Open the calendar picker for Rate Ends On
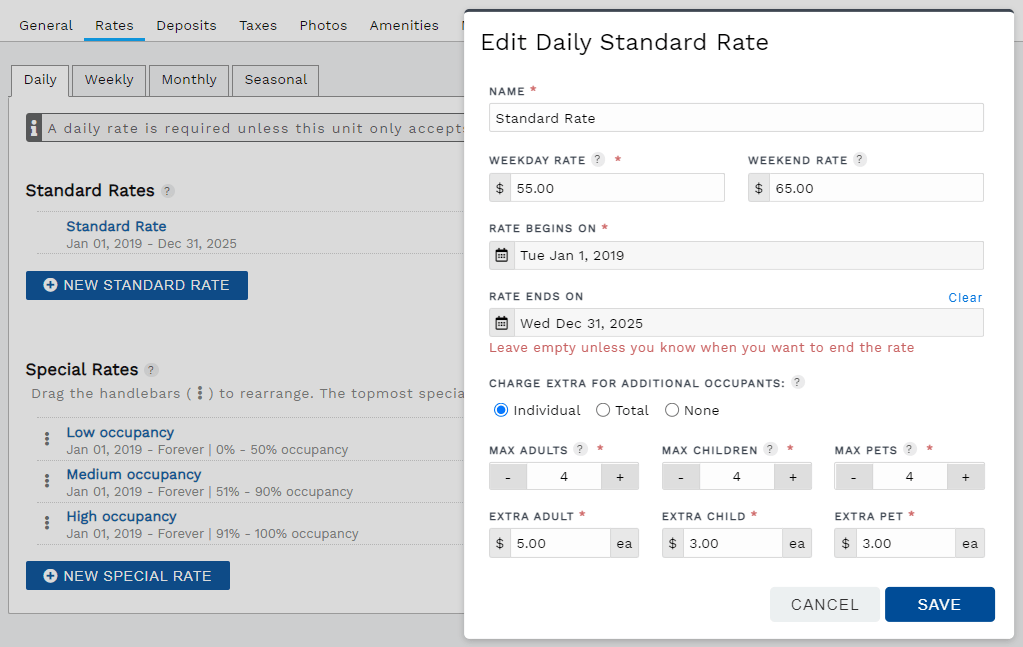The width and height of the screenshot is (1023, 647). click(501, 322)
